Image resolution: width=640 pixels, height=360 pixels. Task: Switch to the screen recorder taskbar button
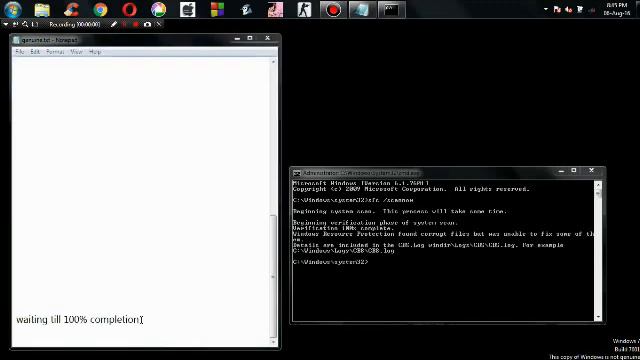point(333,9)
